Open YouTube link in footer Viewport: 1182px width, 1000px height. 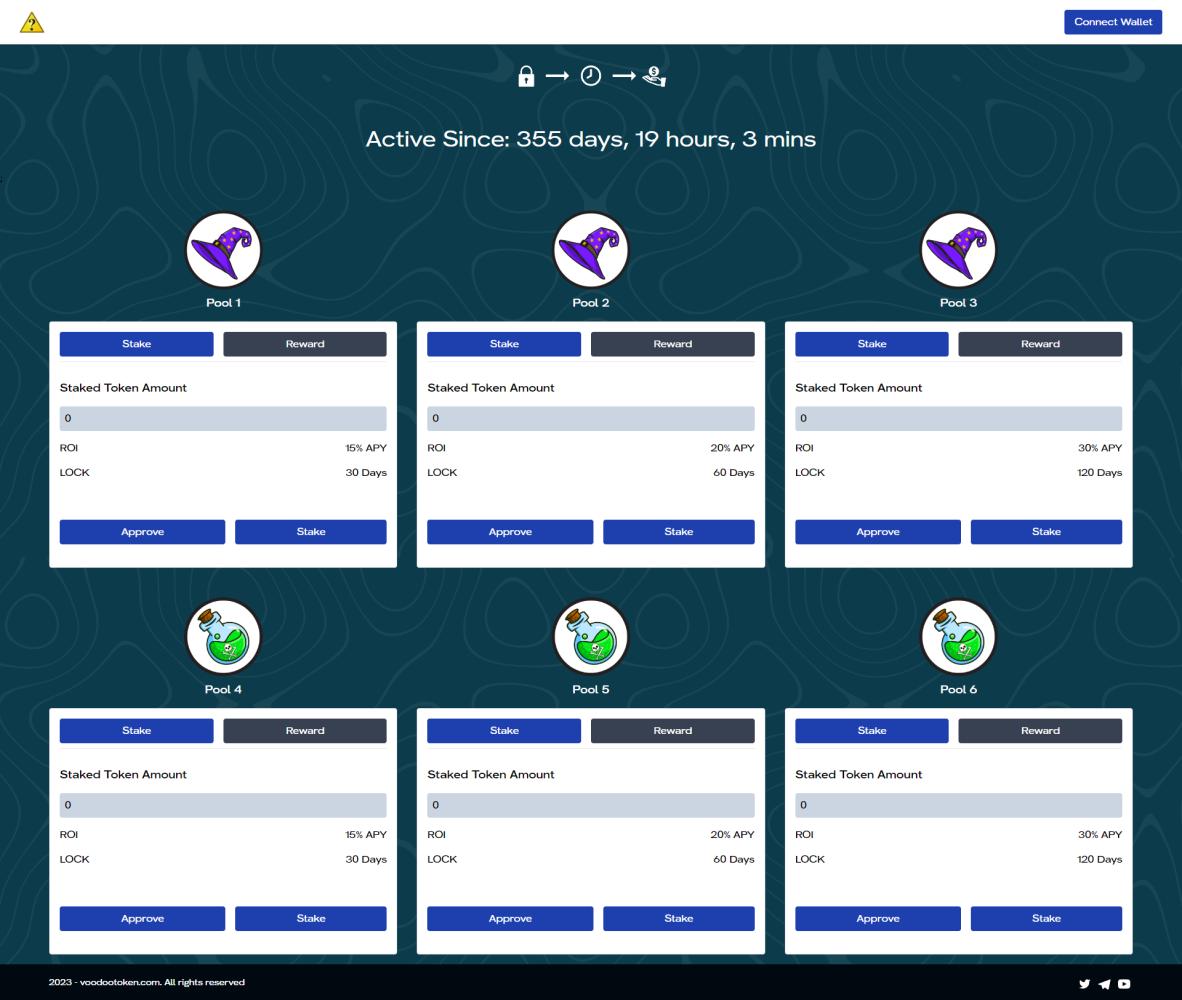click(x=1124, y=983)
